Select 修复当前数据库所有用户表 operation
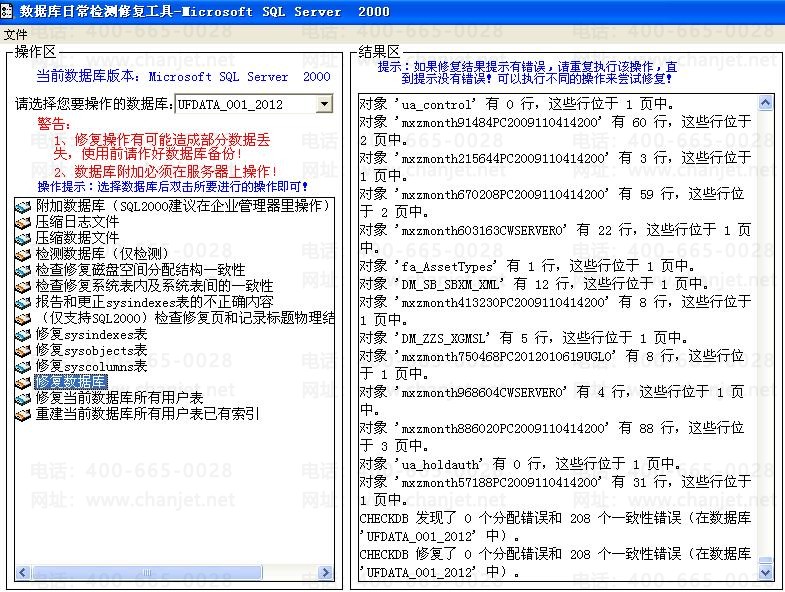 pos(119,398)
